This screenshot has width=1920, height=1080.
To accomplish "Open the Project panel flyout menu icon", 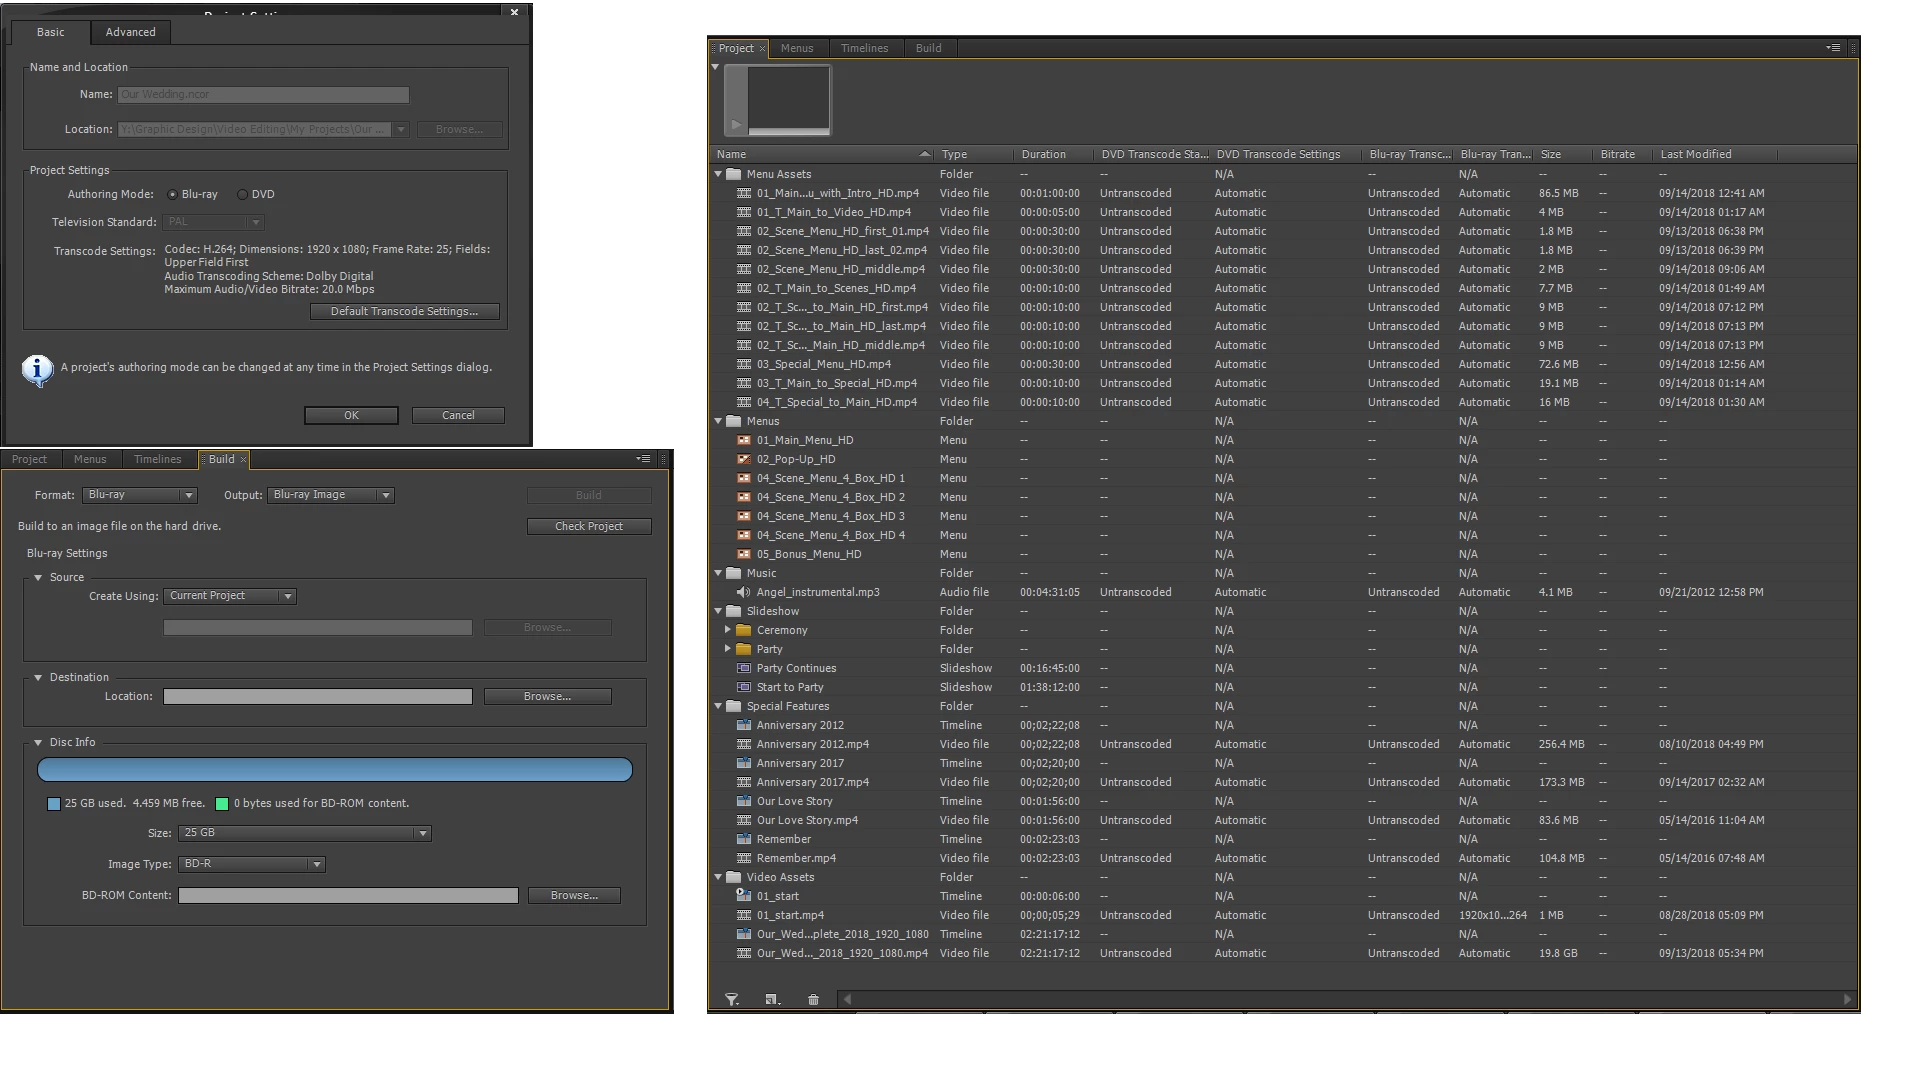I will (1833, 48).
